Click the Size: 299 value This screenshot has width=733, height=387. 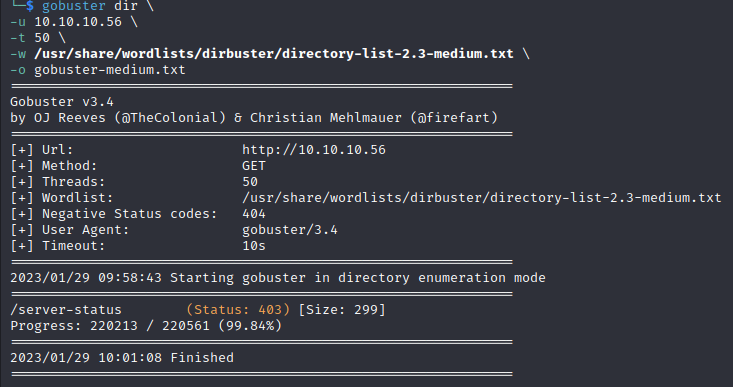tap(342, 310)
